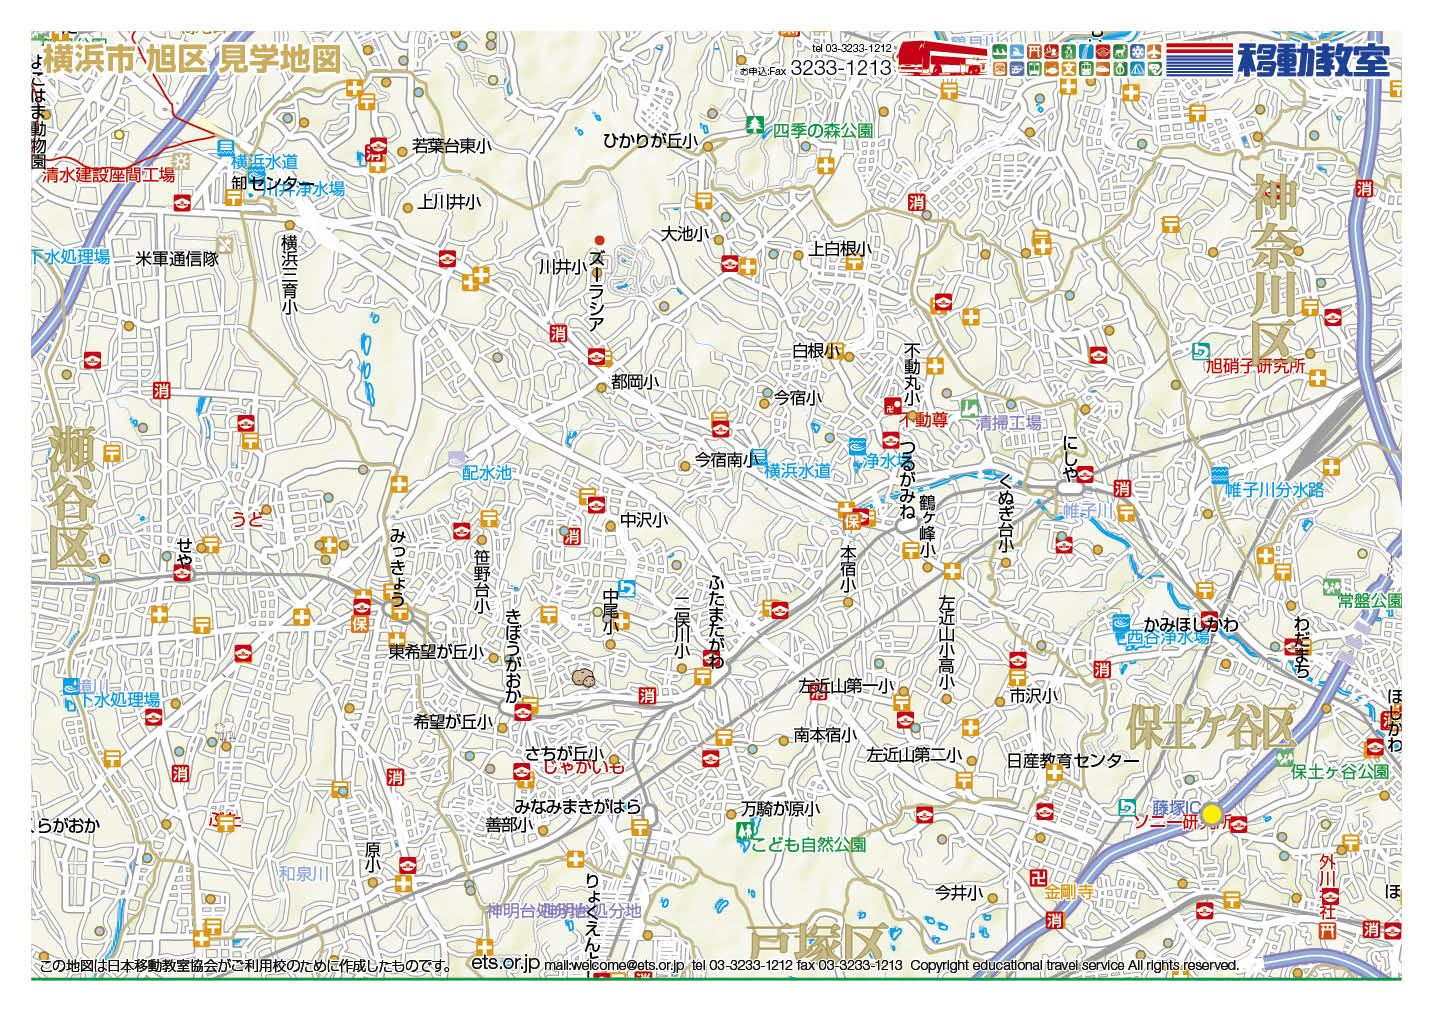Click the 常盤公園 label
Screen dimensions: 1433x1012
[1370, 601]
